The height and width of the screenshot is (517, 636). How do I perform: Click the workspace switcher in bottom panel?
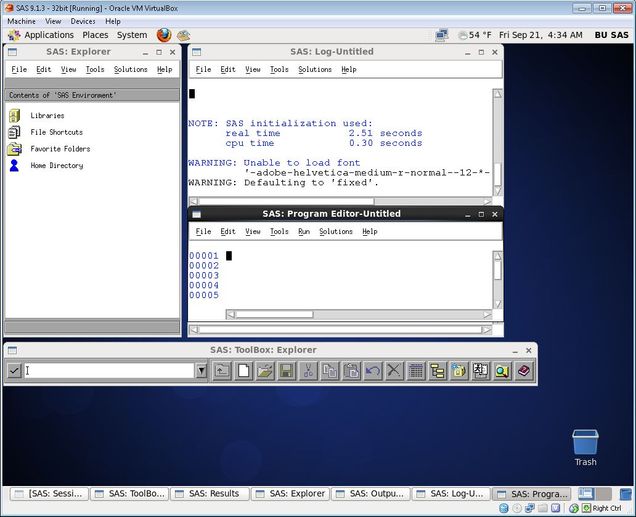595,494
